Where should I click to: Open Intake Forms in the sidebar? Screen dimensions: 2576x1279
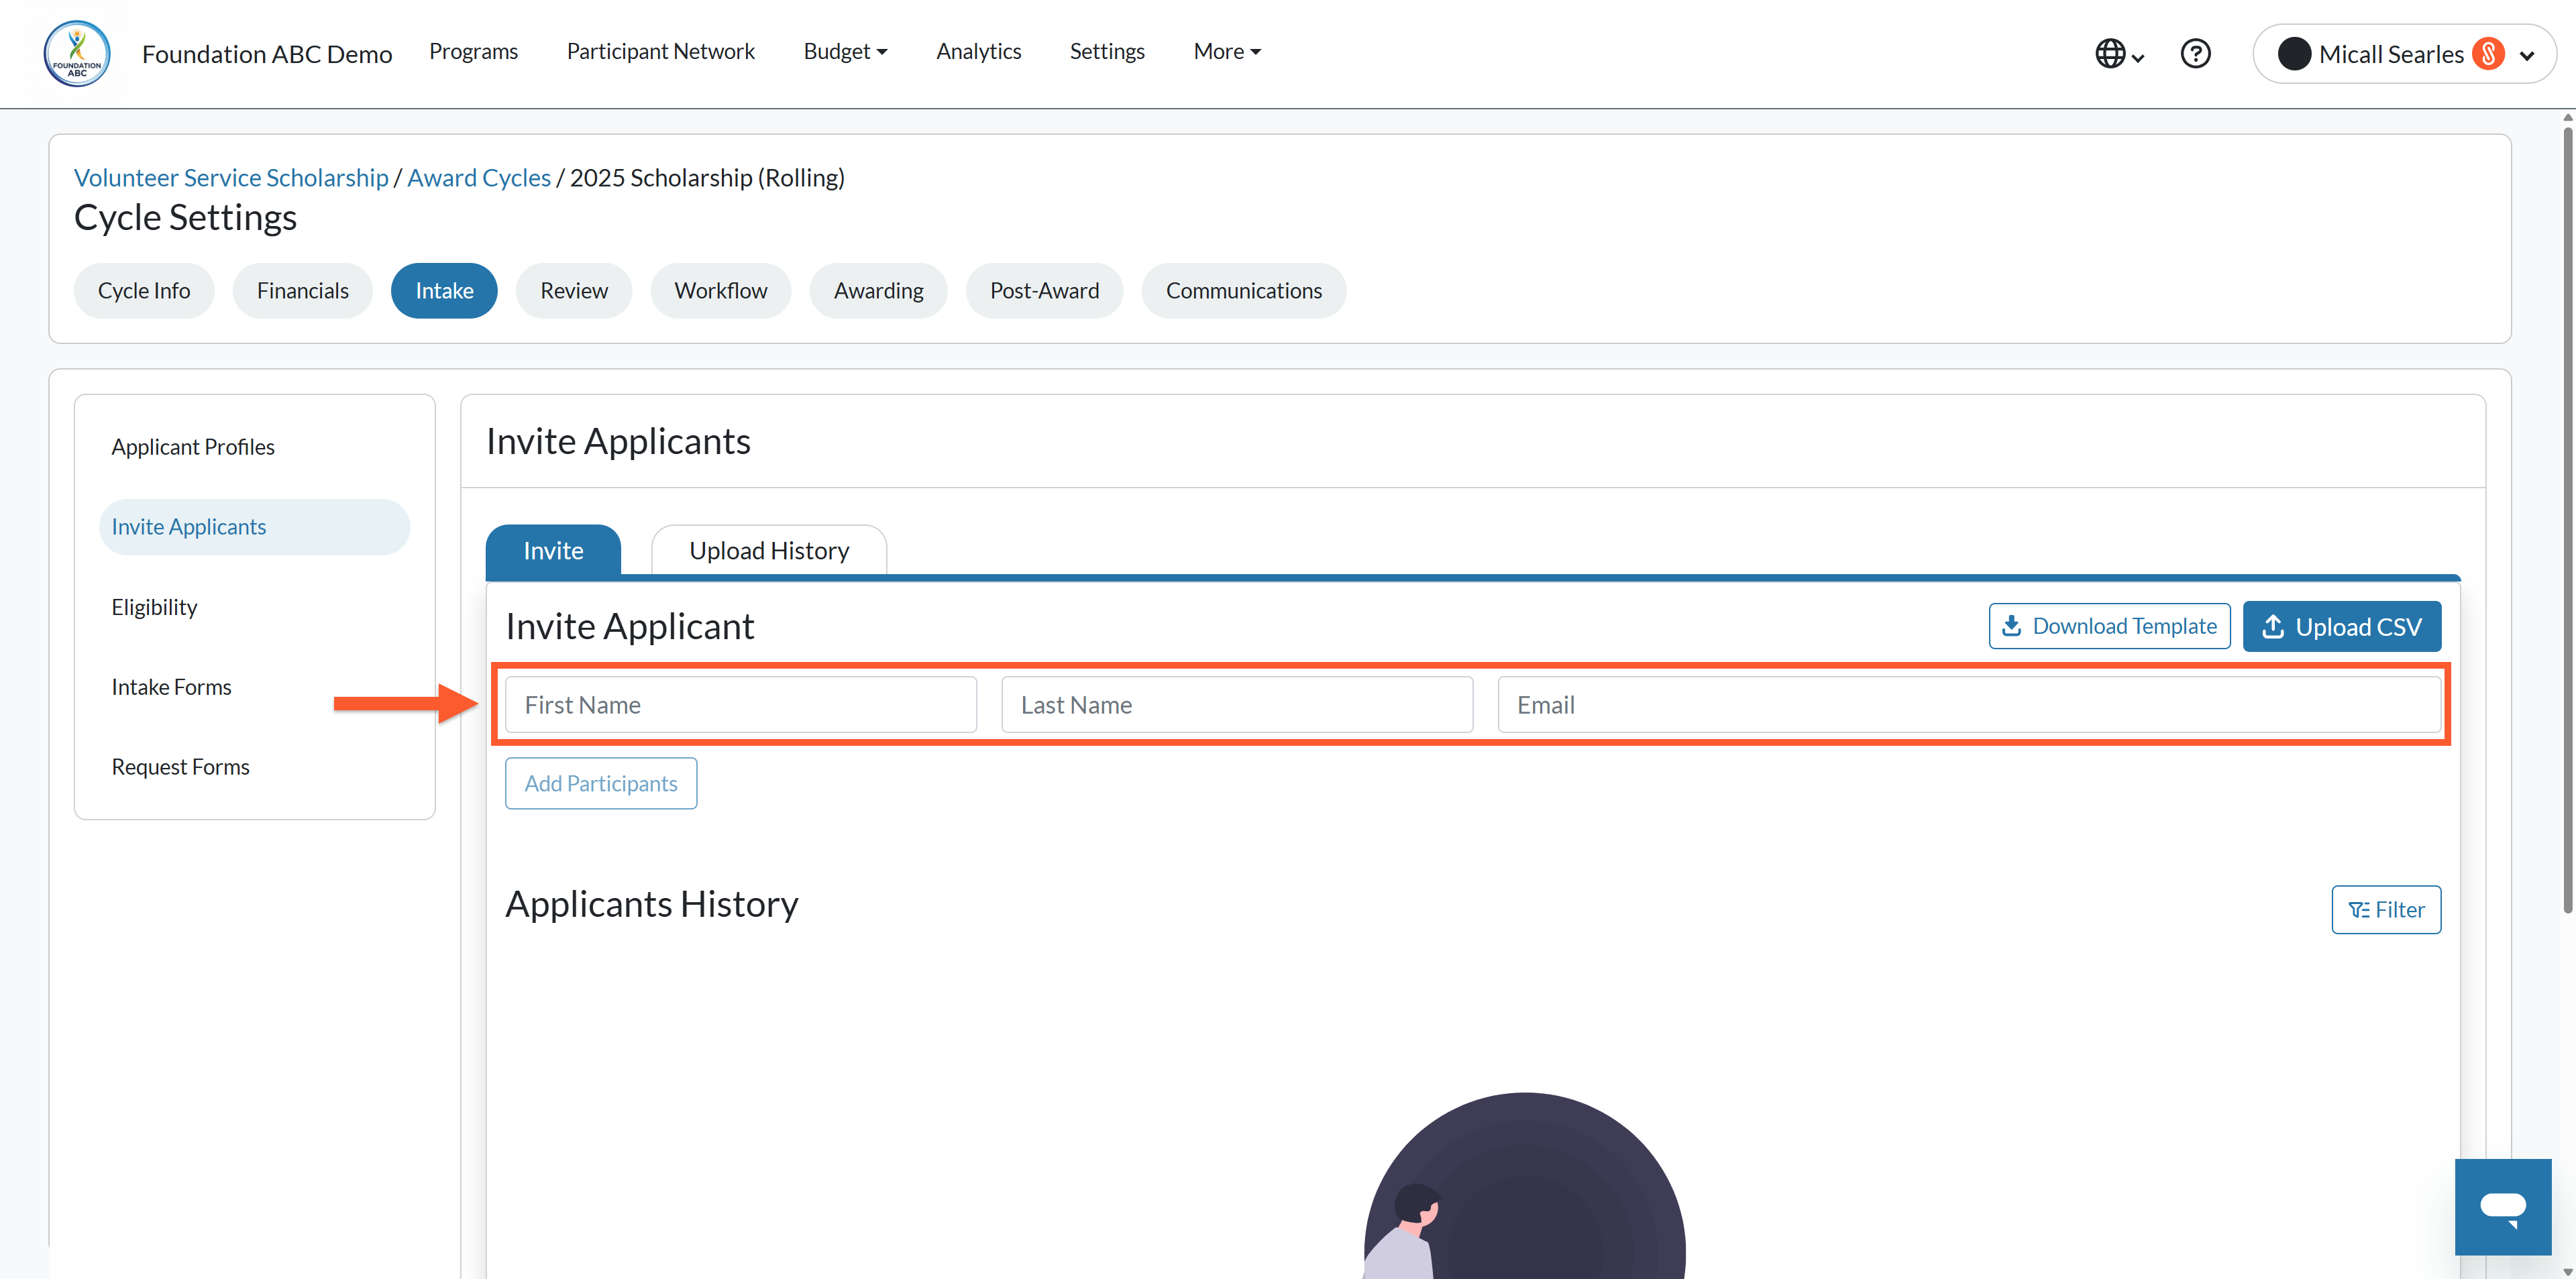254,687
